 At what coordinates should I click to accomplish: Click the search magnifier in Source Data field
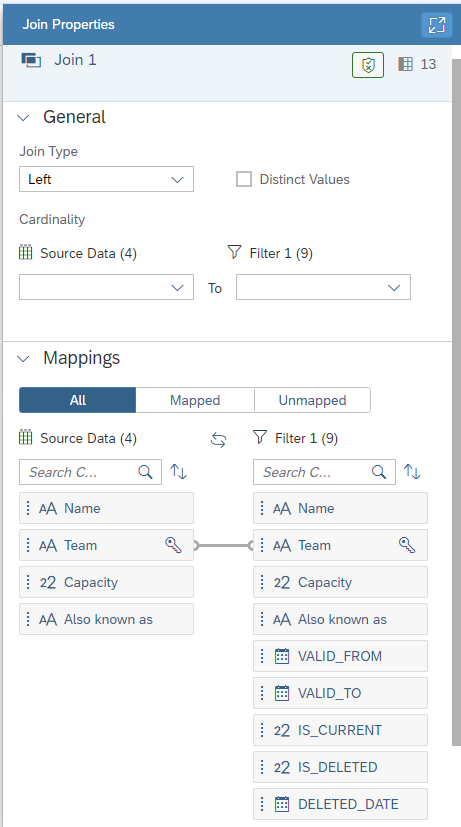pos(146,472)
